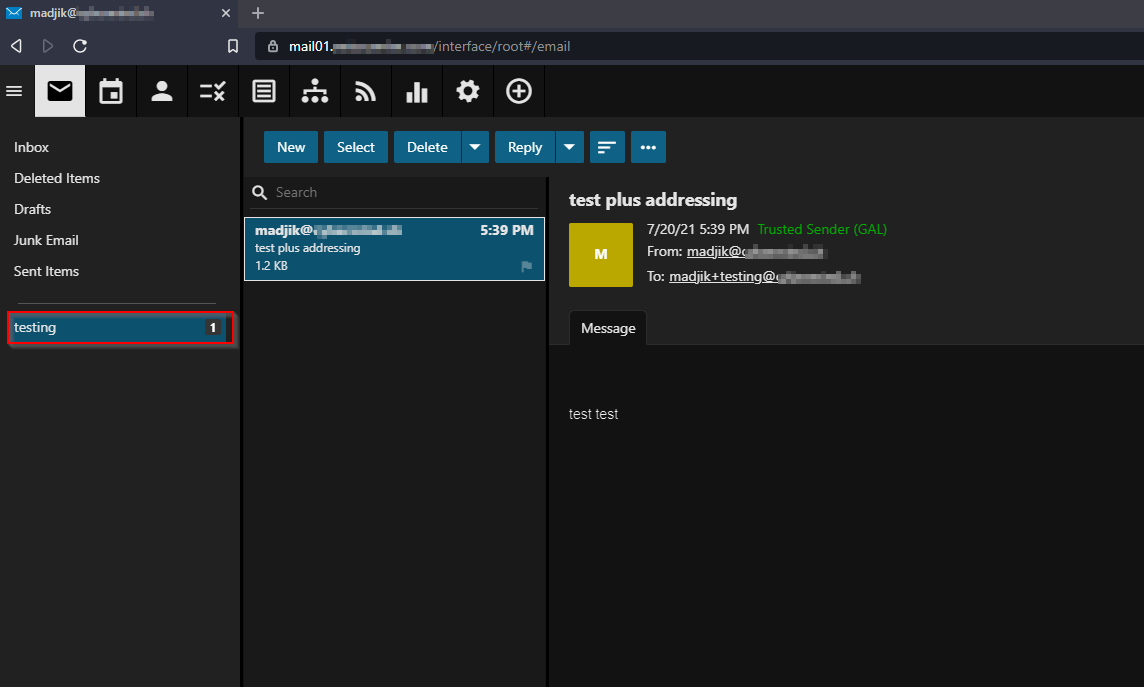Click the New button
1144x687 pixels.
(x=291, y=147)
